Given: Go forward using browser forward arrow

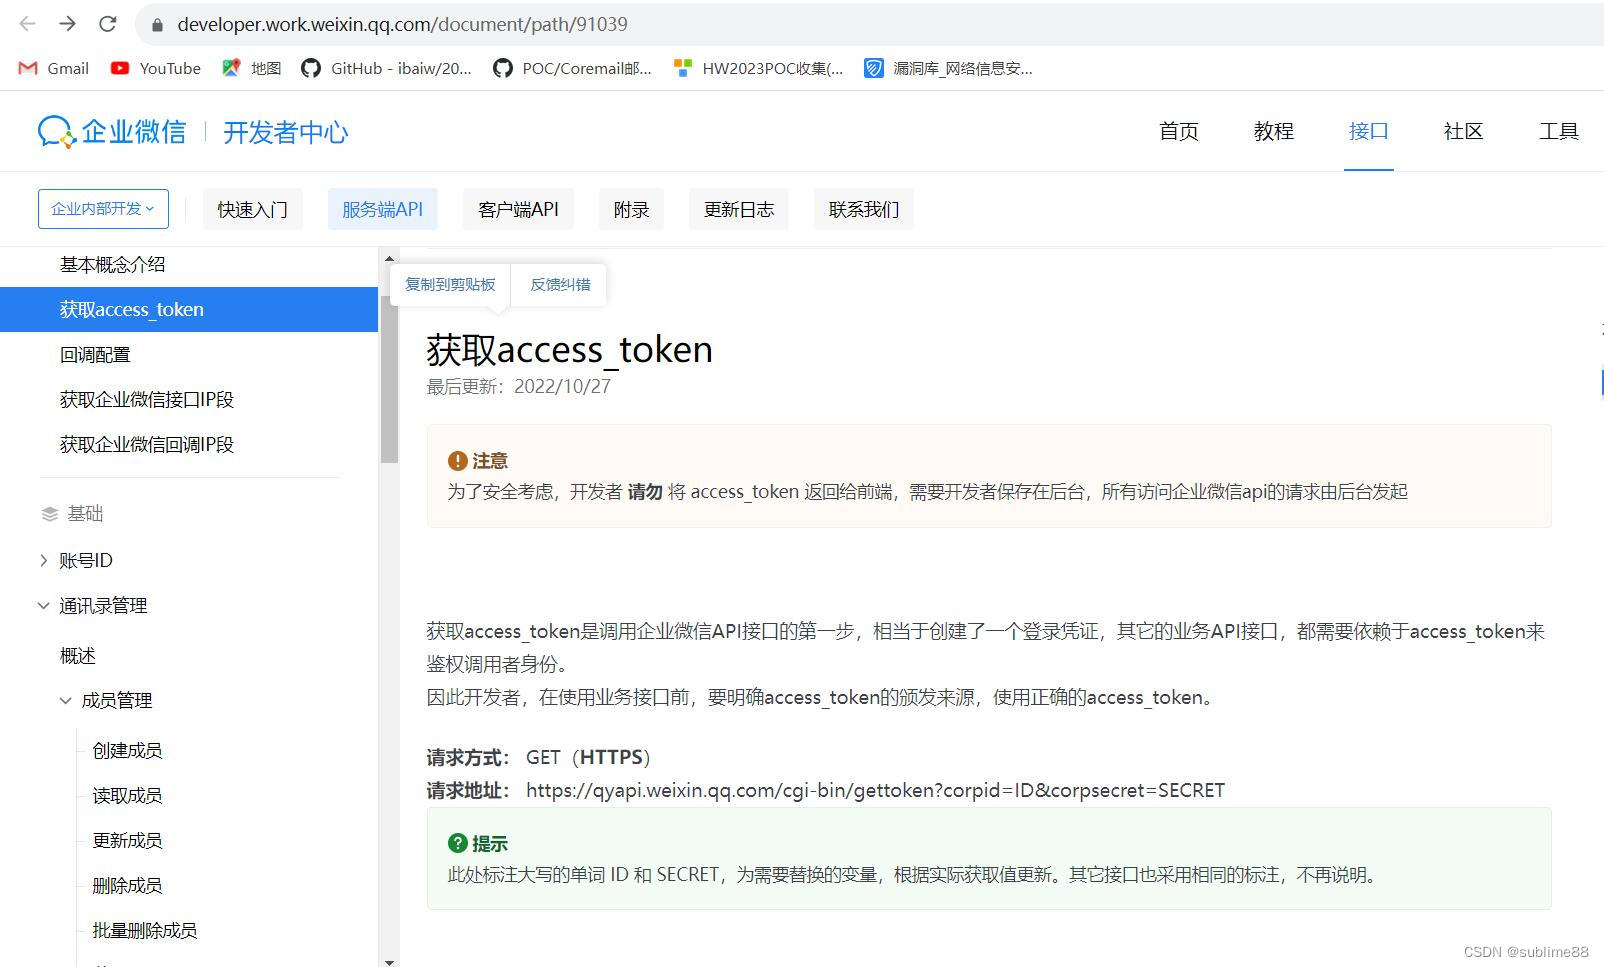Looking at the screenshot, I should [67, 24].
